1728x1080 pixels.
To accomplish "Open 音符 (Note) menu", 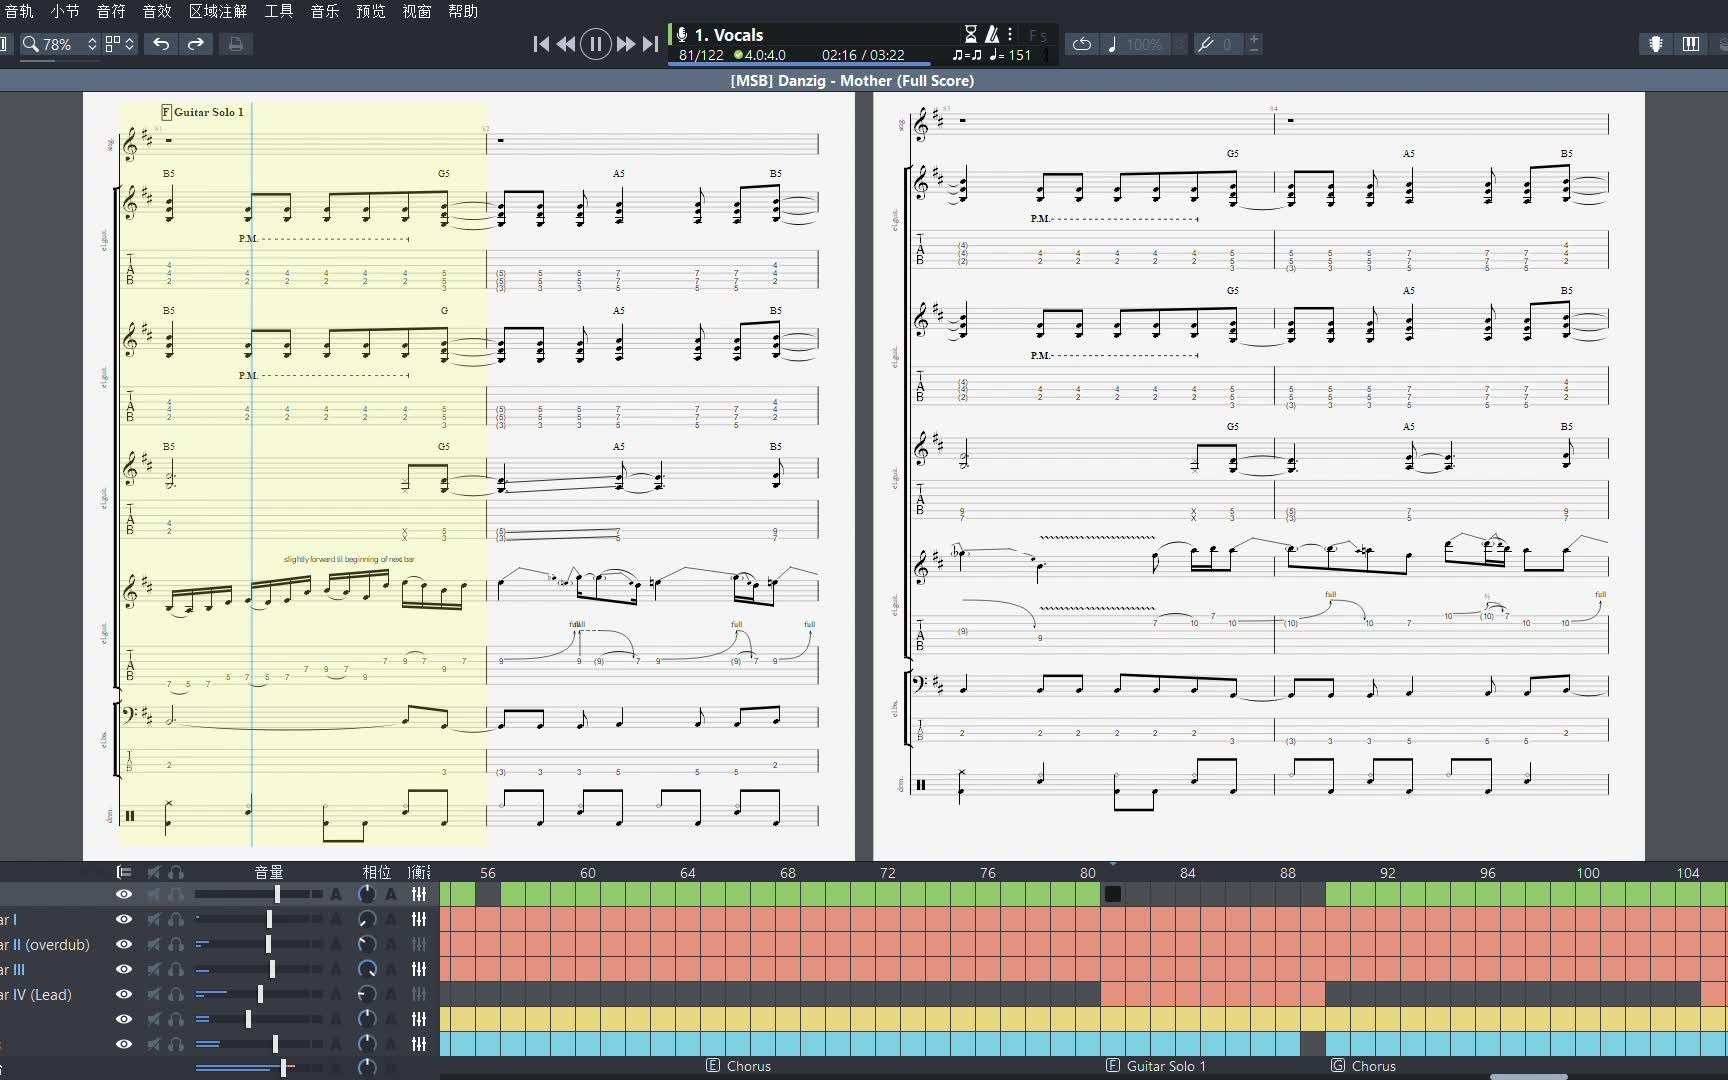I will pos(111,11).
